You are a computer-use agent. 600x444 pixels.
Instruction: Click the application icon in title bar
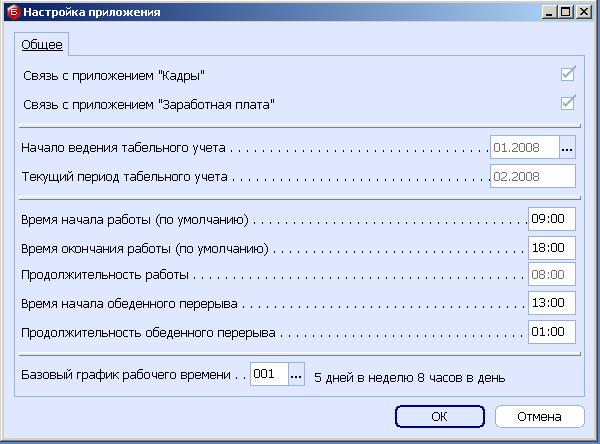point(11,11)
